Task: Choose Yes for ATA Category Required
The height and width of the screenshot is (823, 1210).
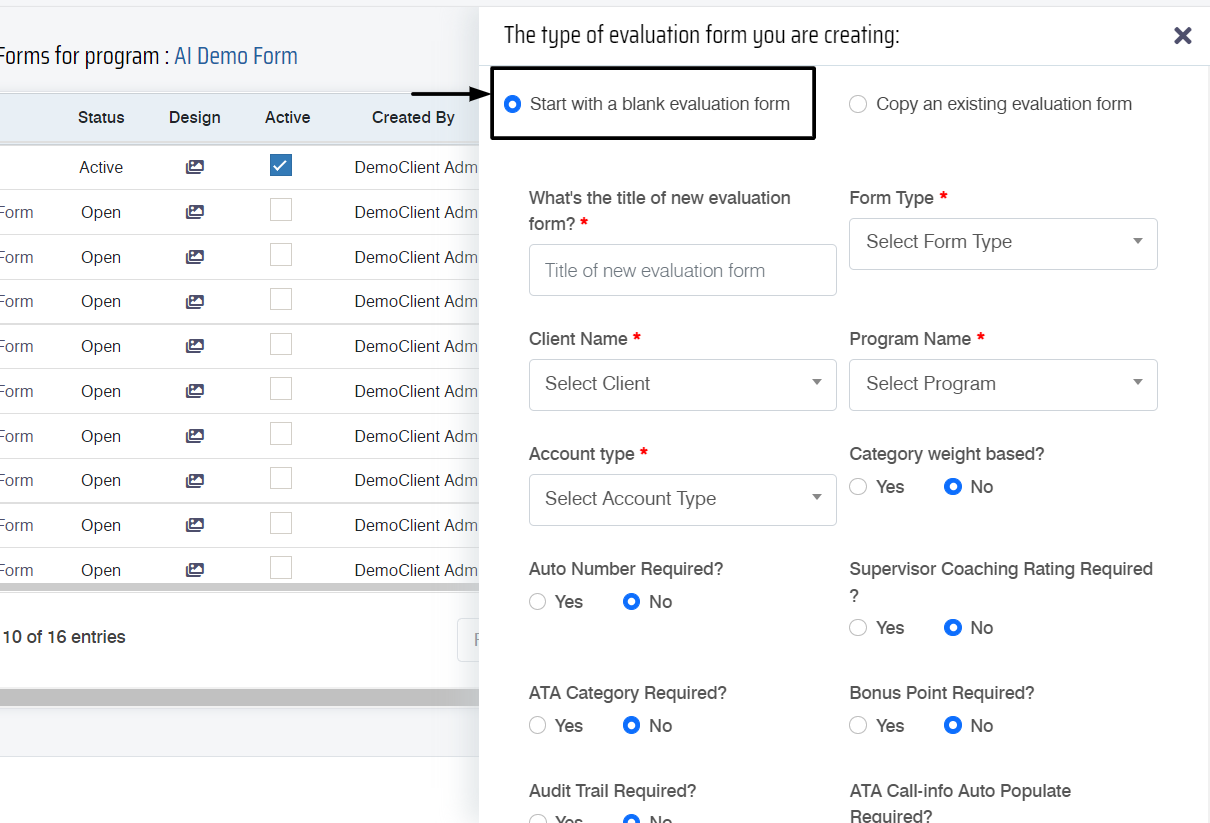Action: (x=538, y=726)
